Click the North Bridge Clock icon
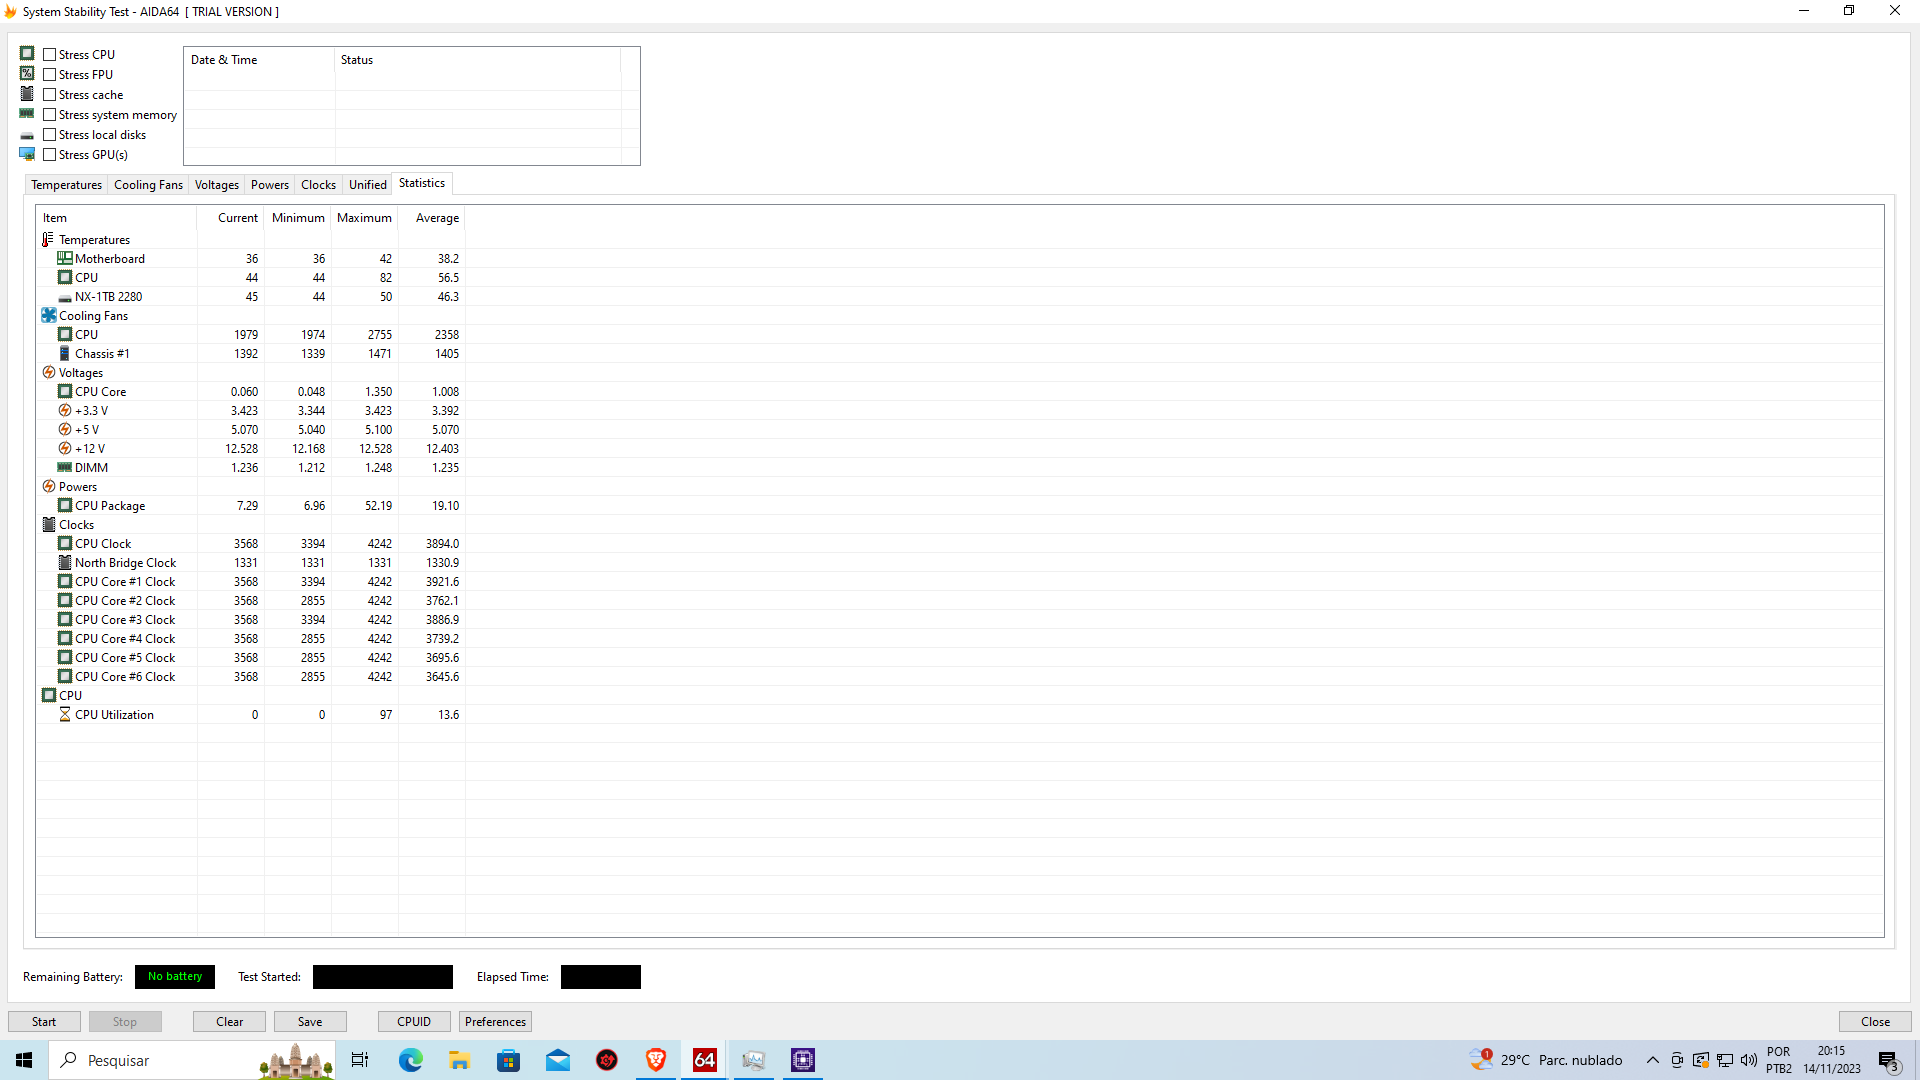The width and height of the screenshot is (1920, 1080). pos(65,563)
